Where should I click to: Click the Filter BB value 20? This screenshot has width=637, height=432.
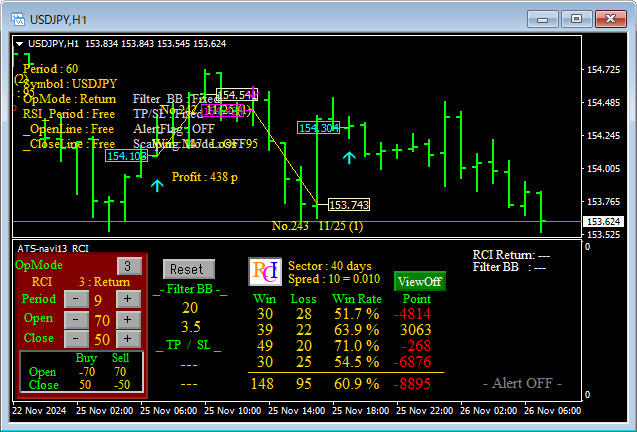(190, 308)
